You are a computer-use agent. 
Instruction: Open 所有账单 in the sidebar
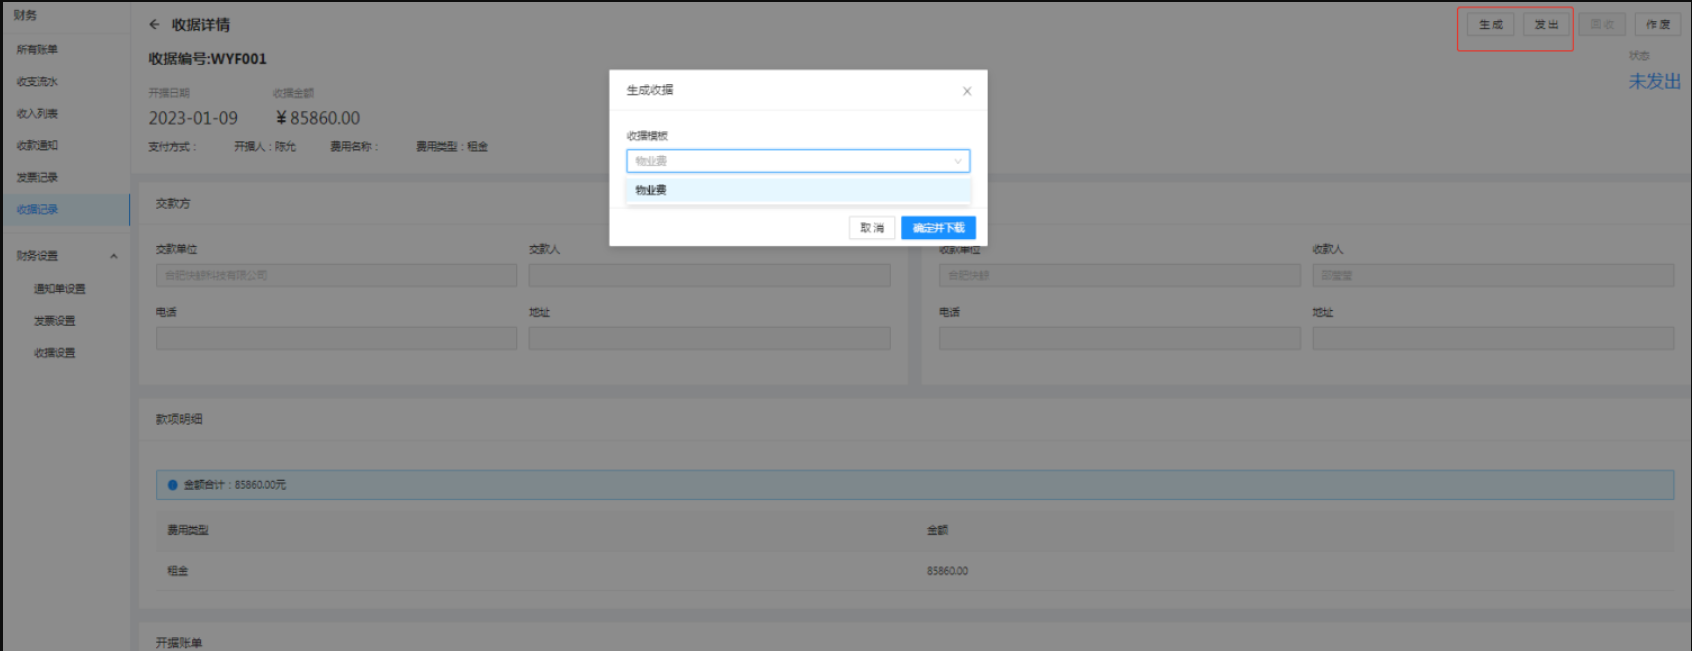(37, 49)
